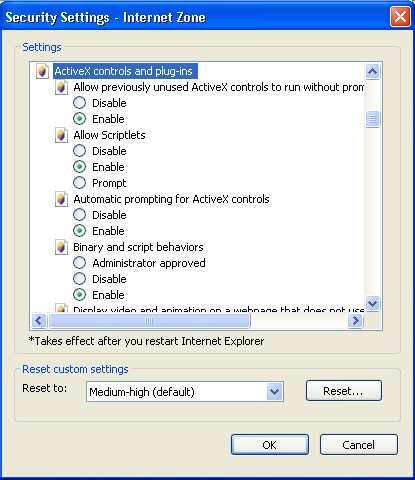Click the Binary and script behaviors icon

tap(61, 247)
